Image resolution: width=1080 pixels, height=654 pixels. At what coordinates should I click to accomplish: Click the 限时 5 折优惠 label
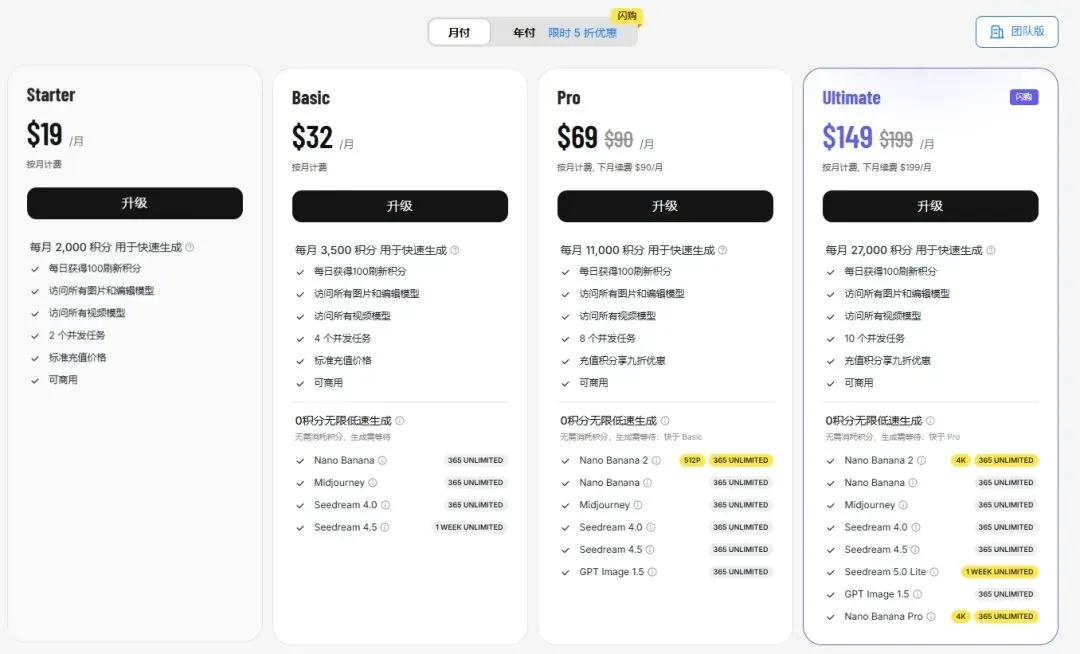point(583,33)
